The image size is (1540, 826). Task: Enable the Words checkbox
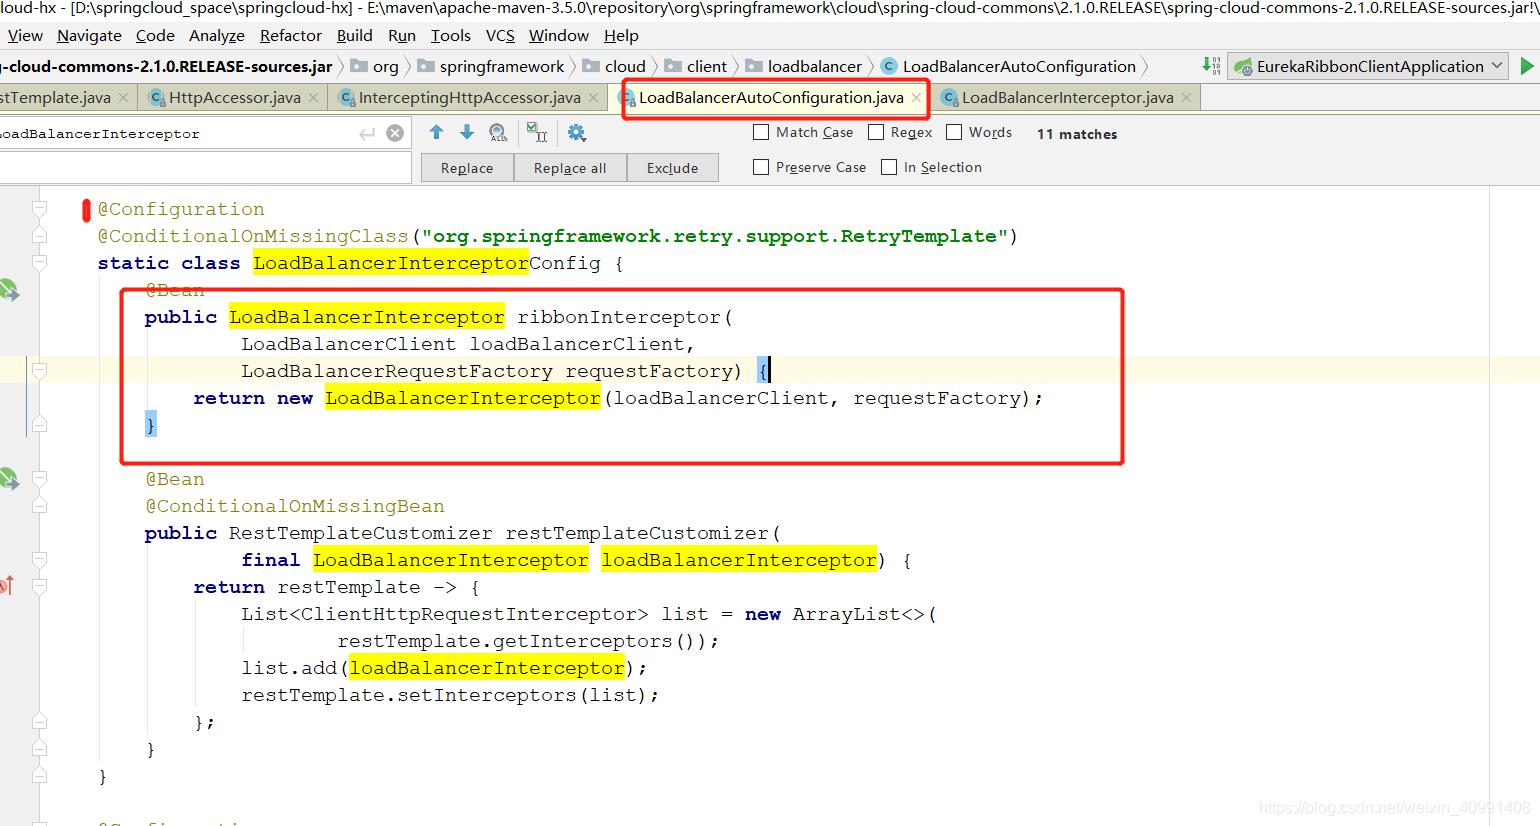click(954, 132)
